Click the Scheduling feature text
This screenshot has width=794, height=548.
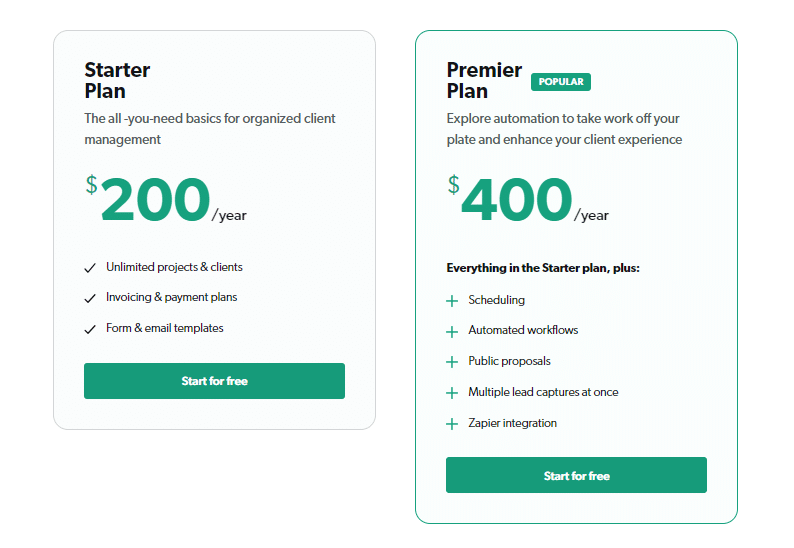[x=496, y=300]
